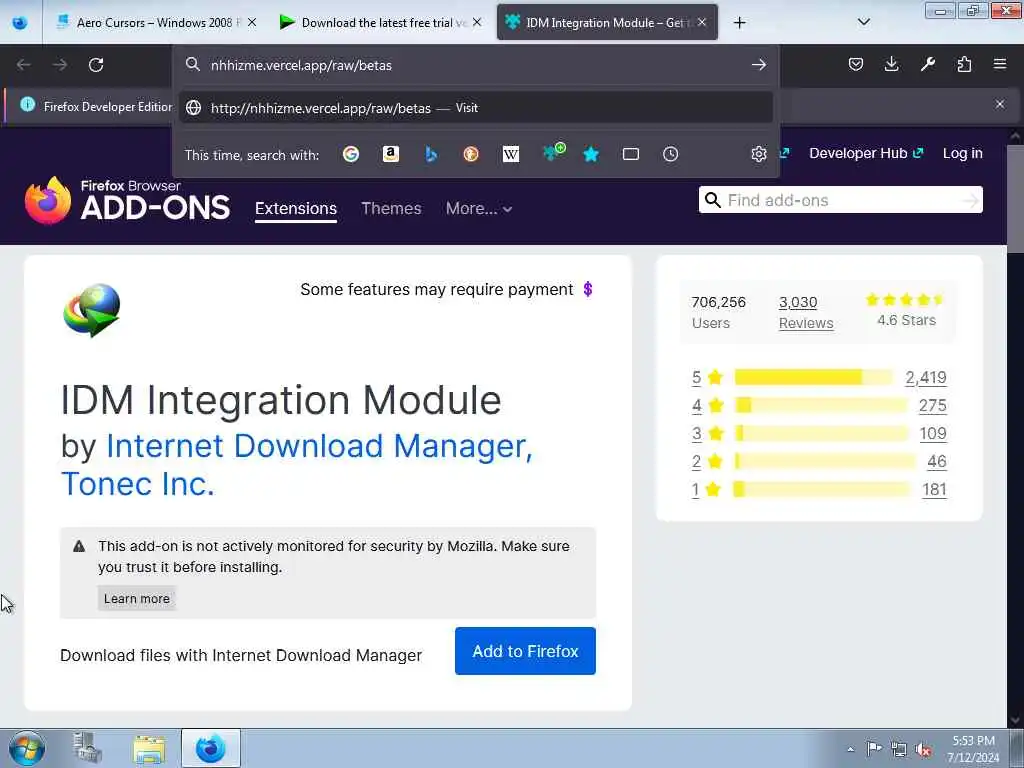Open developer tools wrench icon
Viewport: 1024px width, 768px height.
(927, 64)
